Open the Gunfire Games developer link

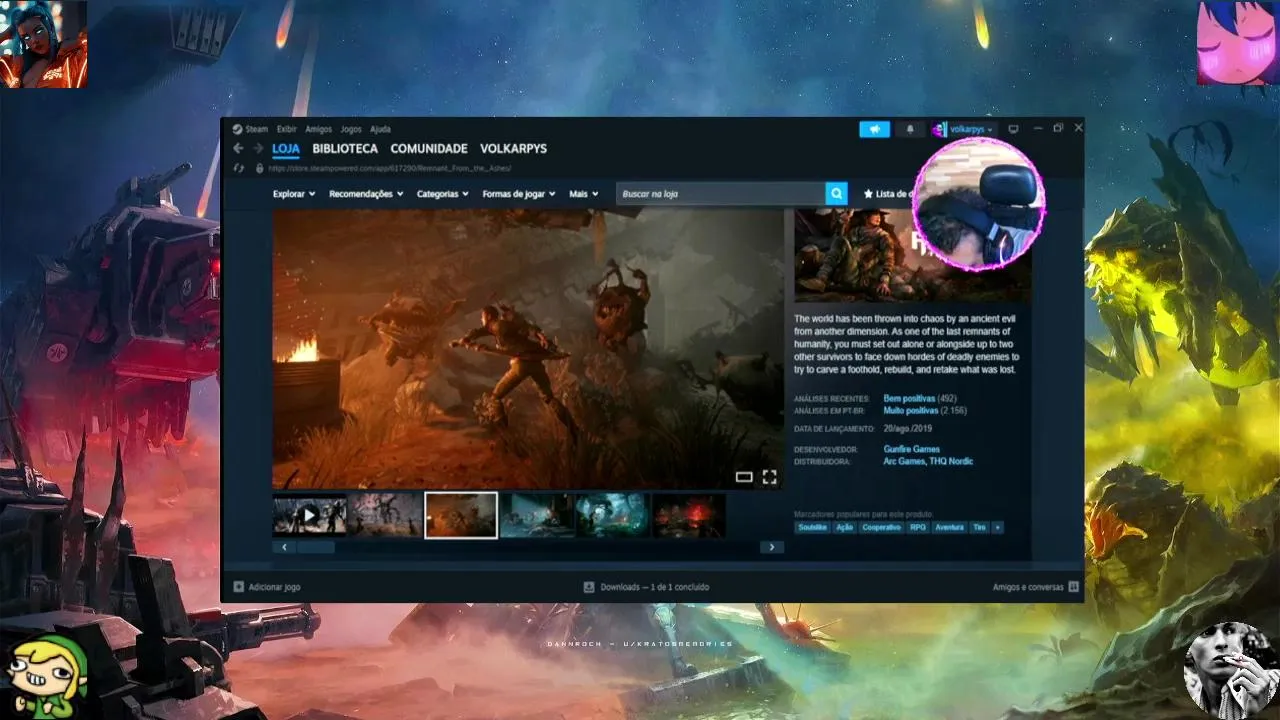[912, 449]
